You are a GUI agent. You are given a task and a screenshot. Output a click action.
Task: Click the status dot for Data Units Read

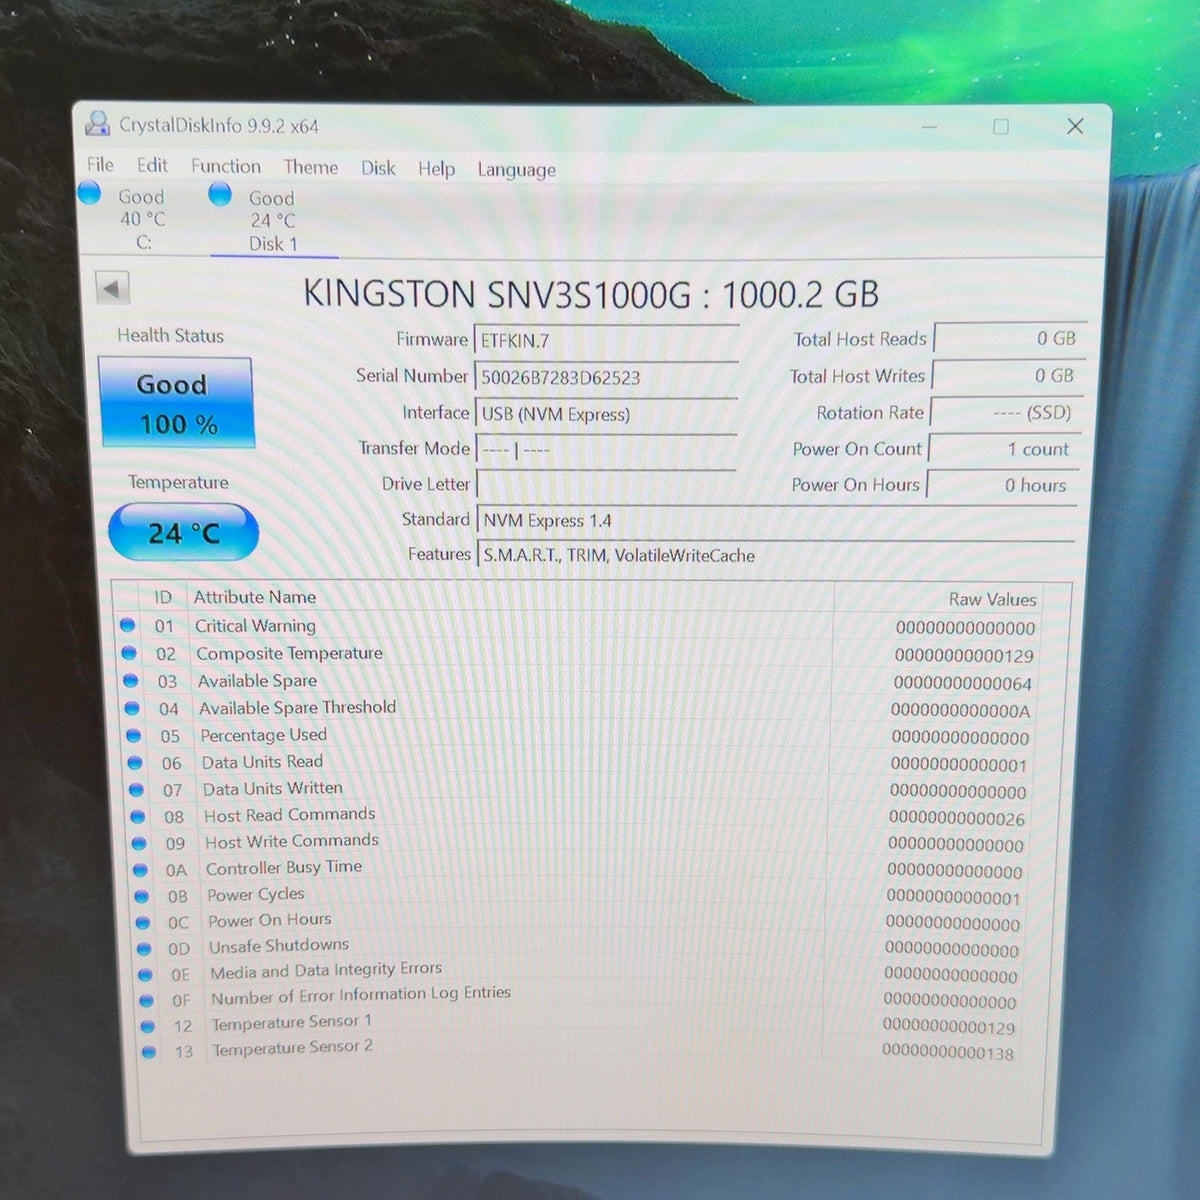tap(136, 762)
